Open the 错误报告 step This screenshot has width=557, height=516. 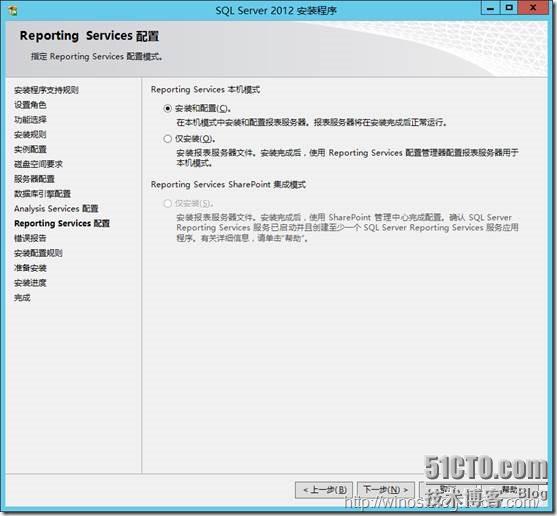coord(30,238)
